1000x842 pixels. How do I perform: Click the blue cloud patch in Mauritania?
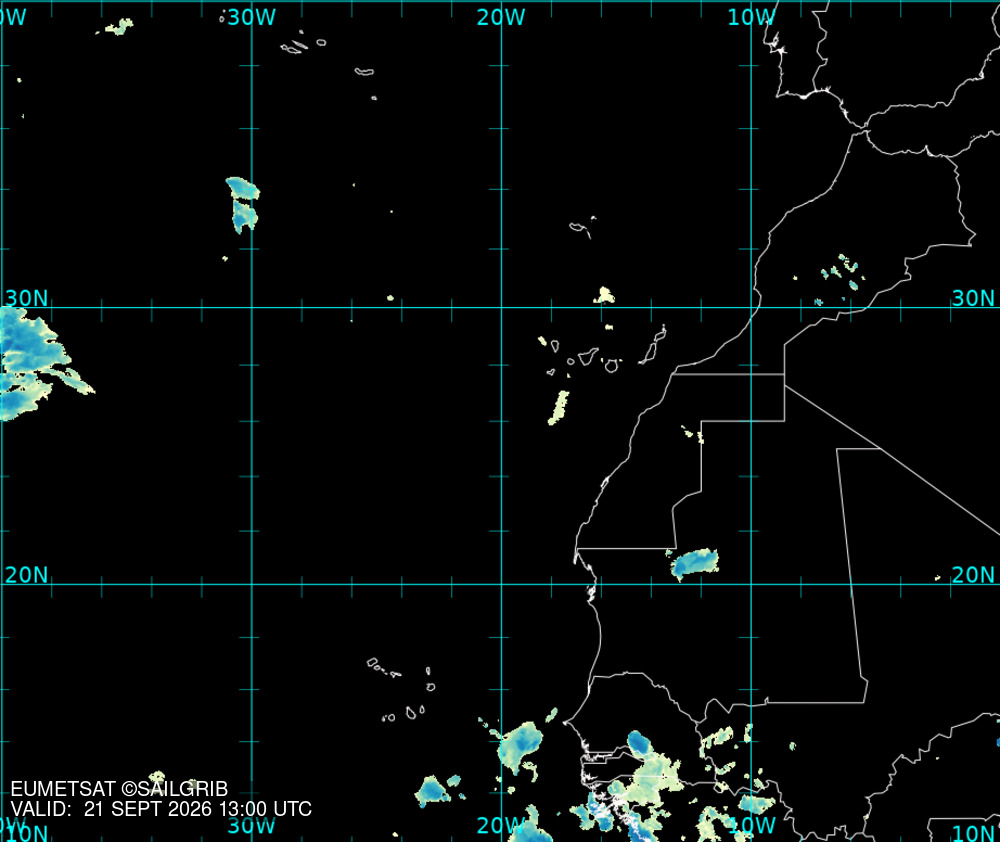point(694,564)
